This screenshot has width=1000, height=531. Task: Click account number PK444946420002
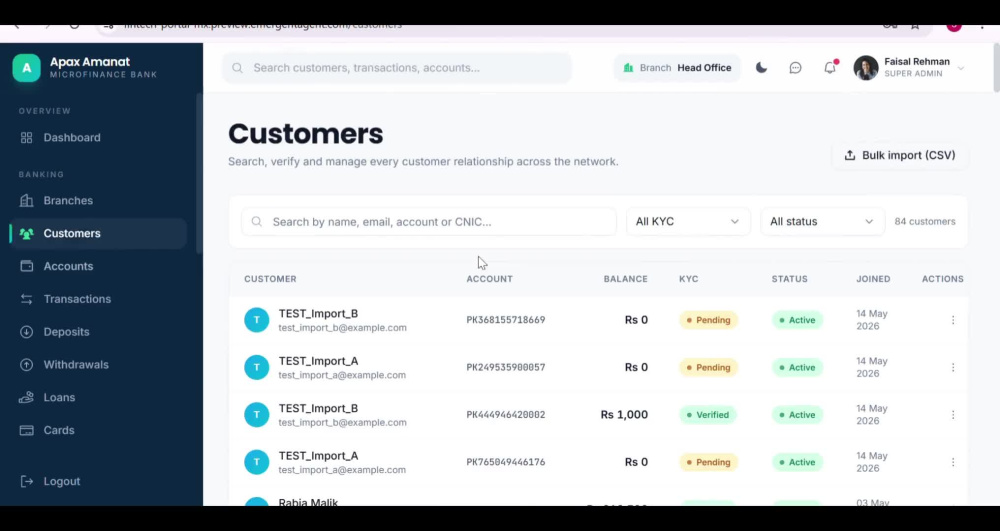506,415
